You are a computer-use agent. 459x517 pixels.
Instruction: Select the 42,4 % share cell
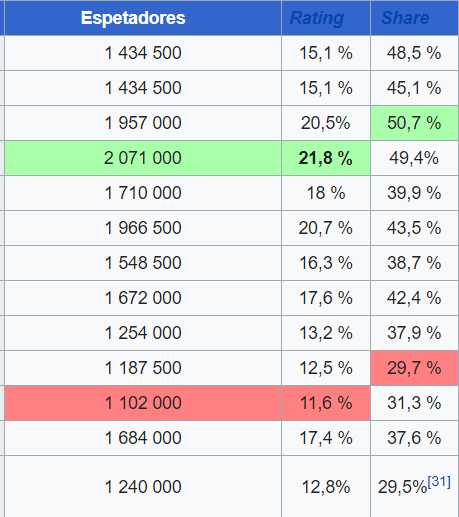(x=415, y=298)
